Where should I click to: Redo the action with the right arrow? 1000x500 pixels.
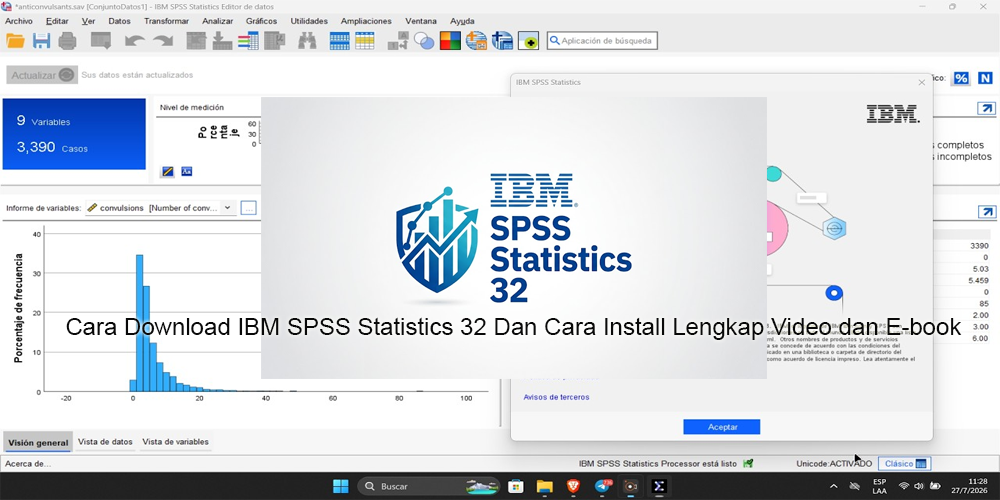[163, 41]
